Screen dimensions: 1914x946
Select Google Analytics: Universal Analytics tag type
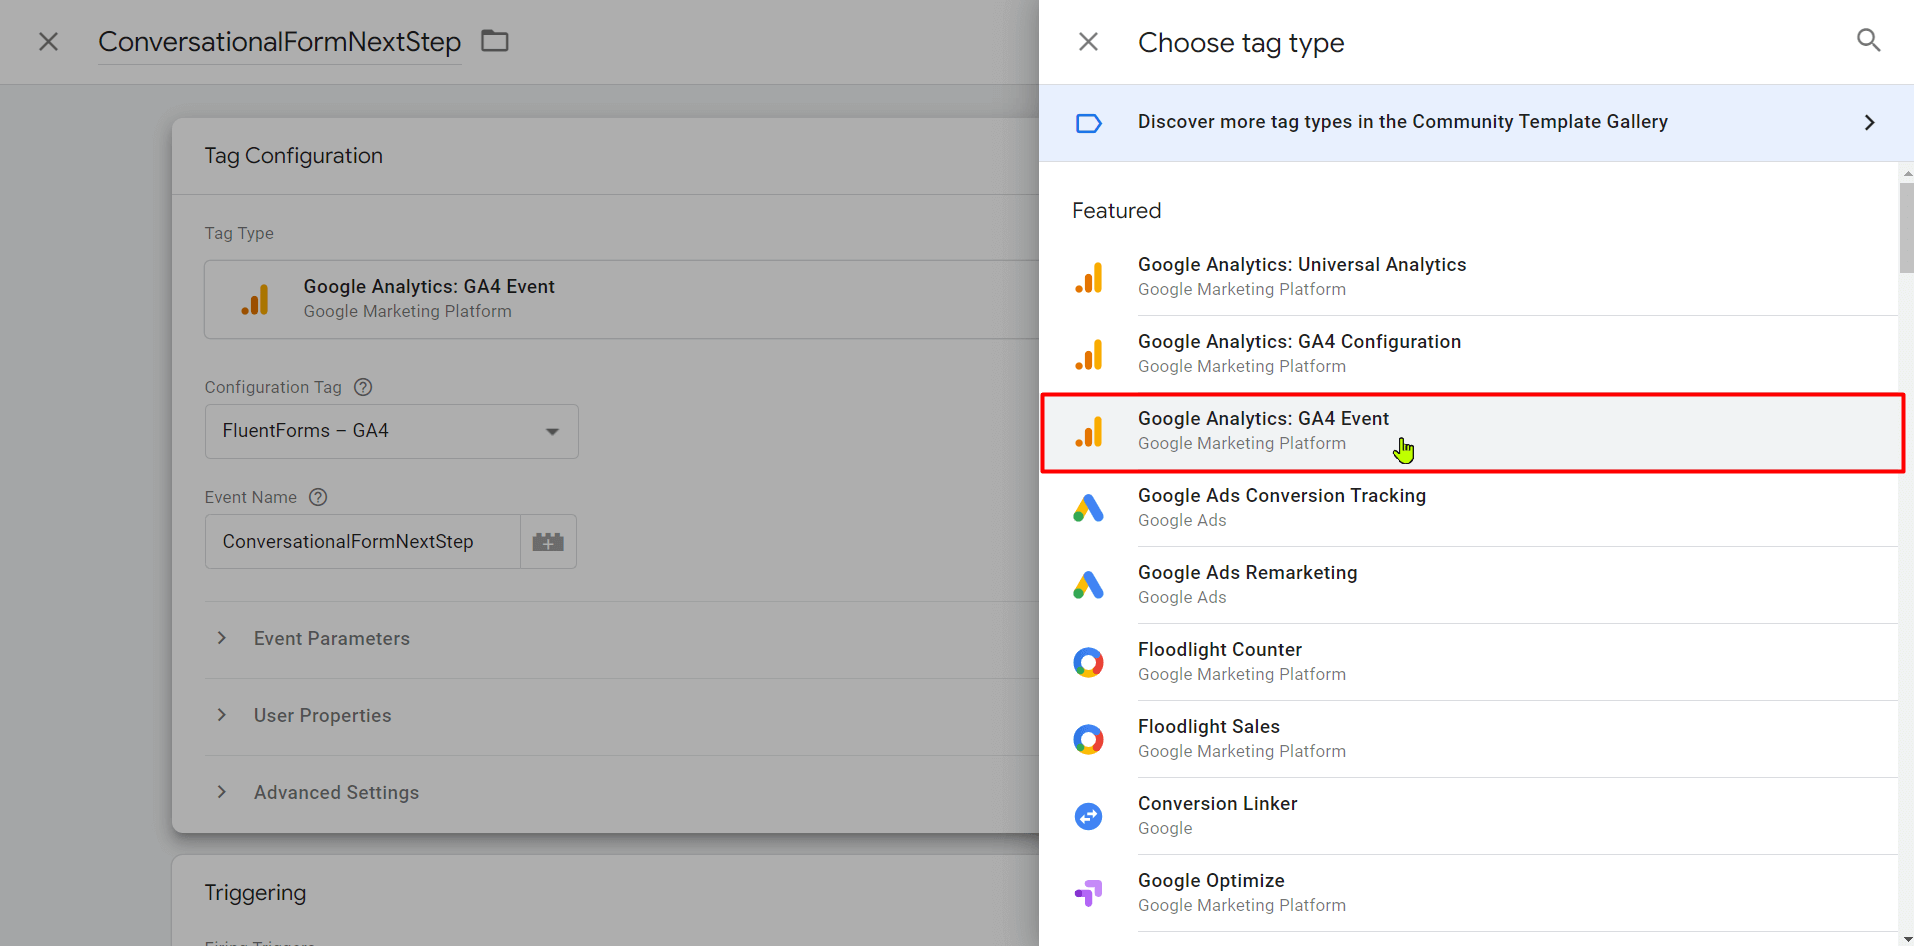tap(1468, 277)
